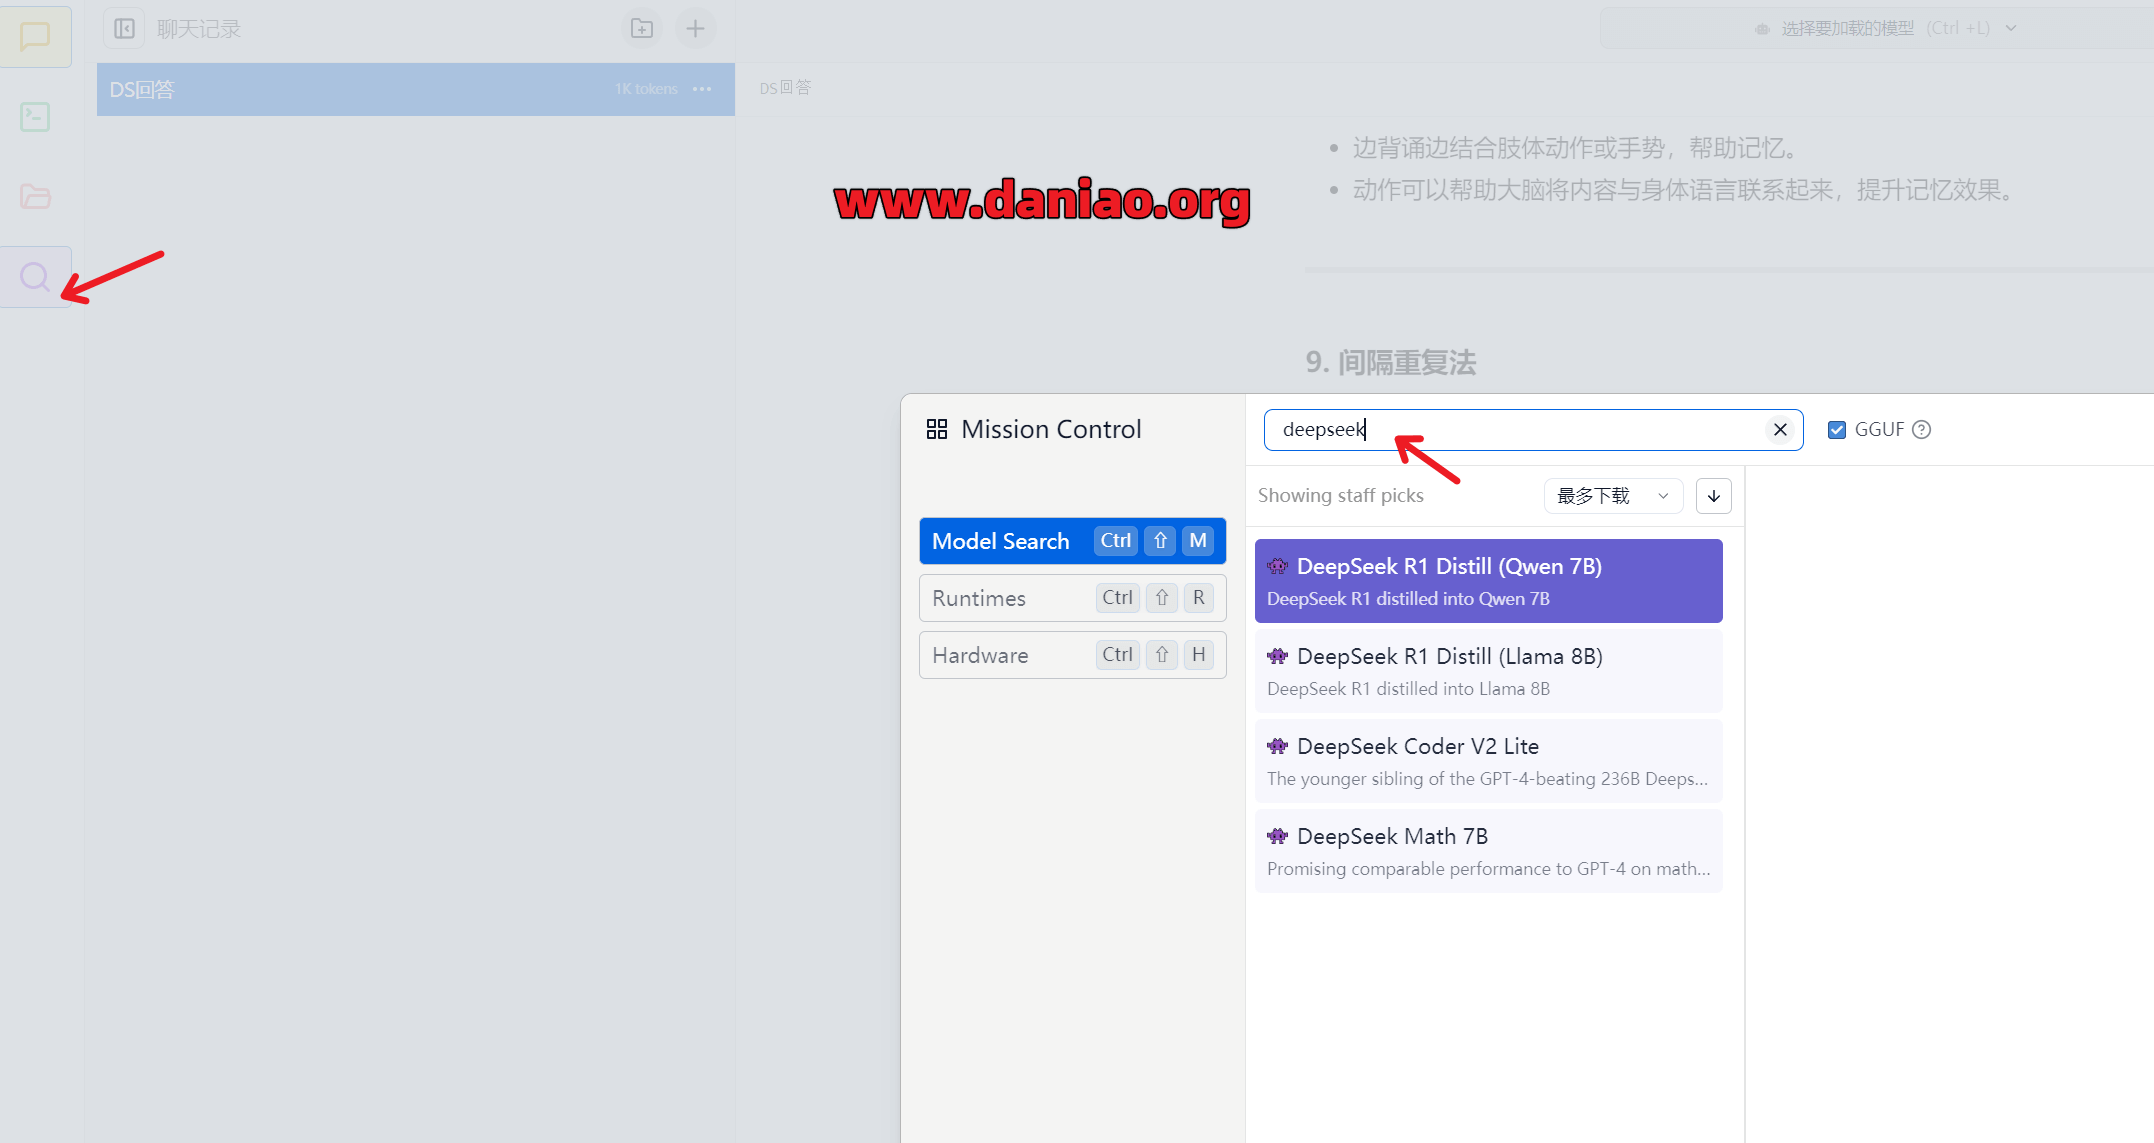This screenshot has width=2154, height=1143.
Task: Collapse the chat history sidebar panel icon
Action: point(124,29)
